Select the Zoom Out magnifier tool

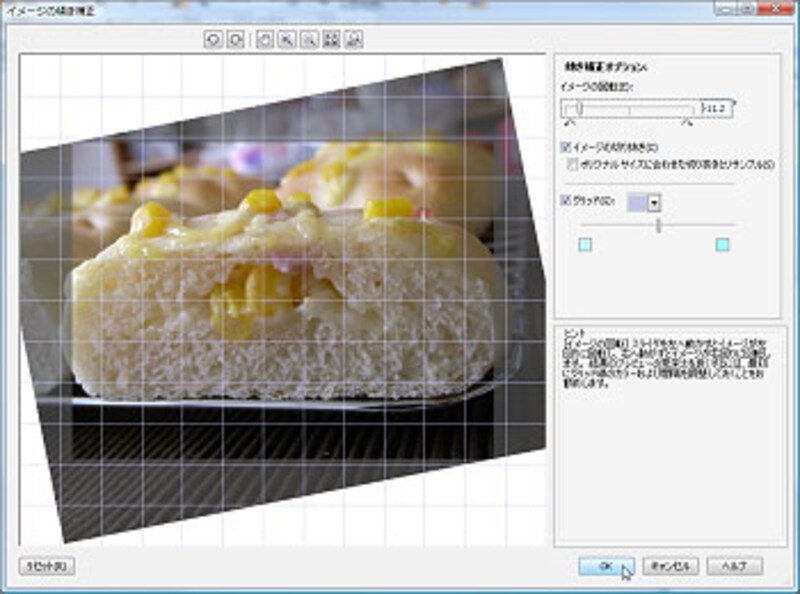pyautogui.click(x=309, y=39)
